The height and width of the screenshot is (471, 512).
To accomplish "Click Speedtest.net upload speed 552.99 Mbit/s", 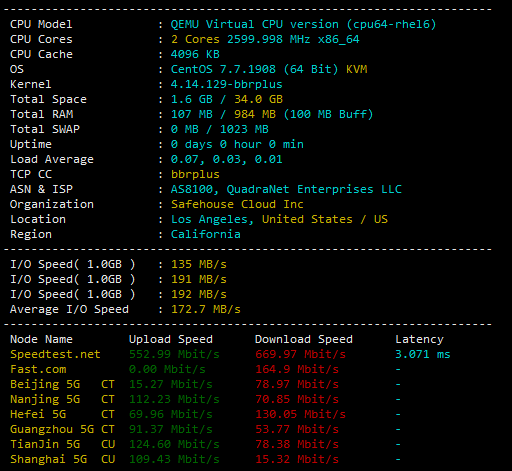I will coord(174,354).
